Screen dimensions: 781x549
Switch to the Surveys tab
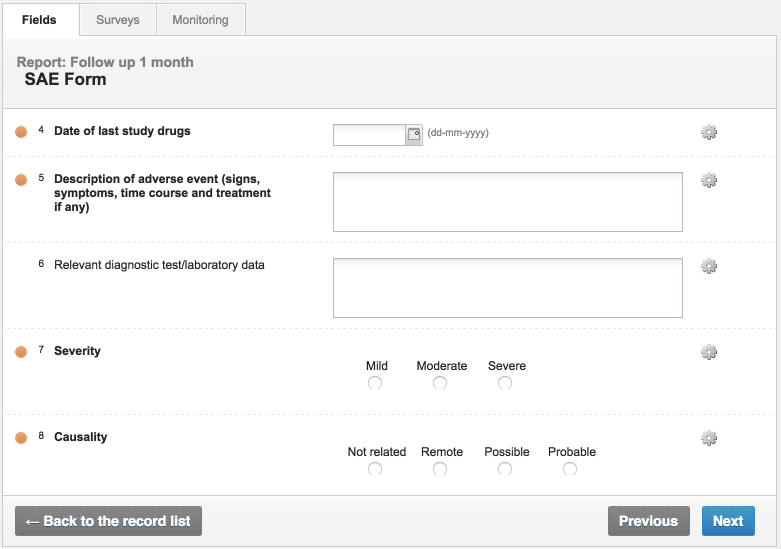pyautogui.click(x=118, y=20)
